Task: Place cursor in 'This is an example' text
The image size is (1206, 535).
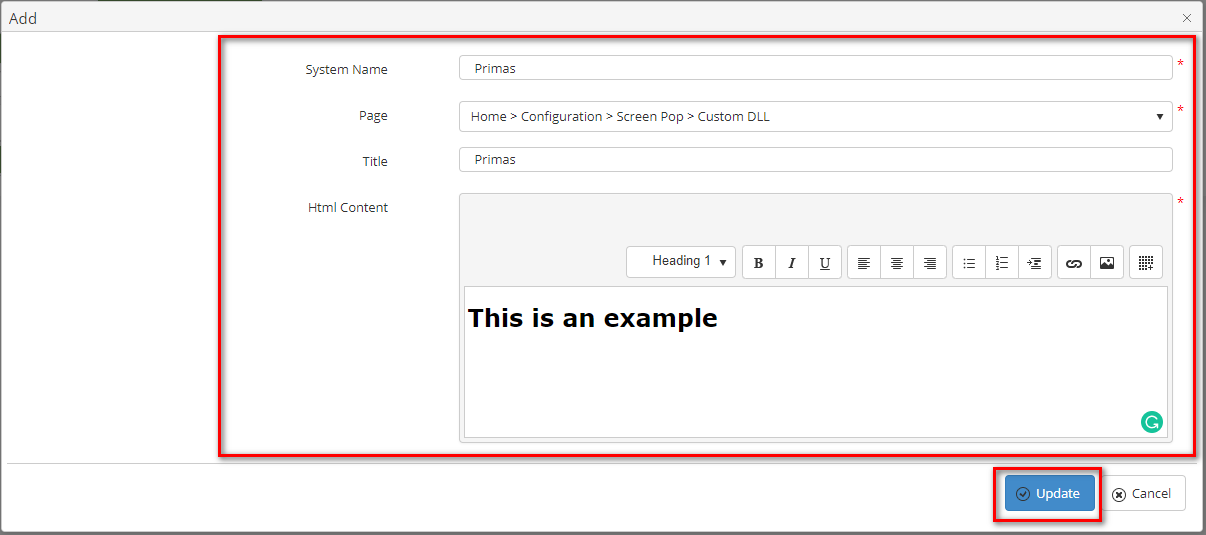Action: pos(592,319)
